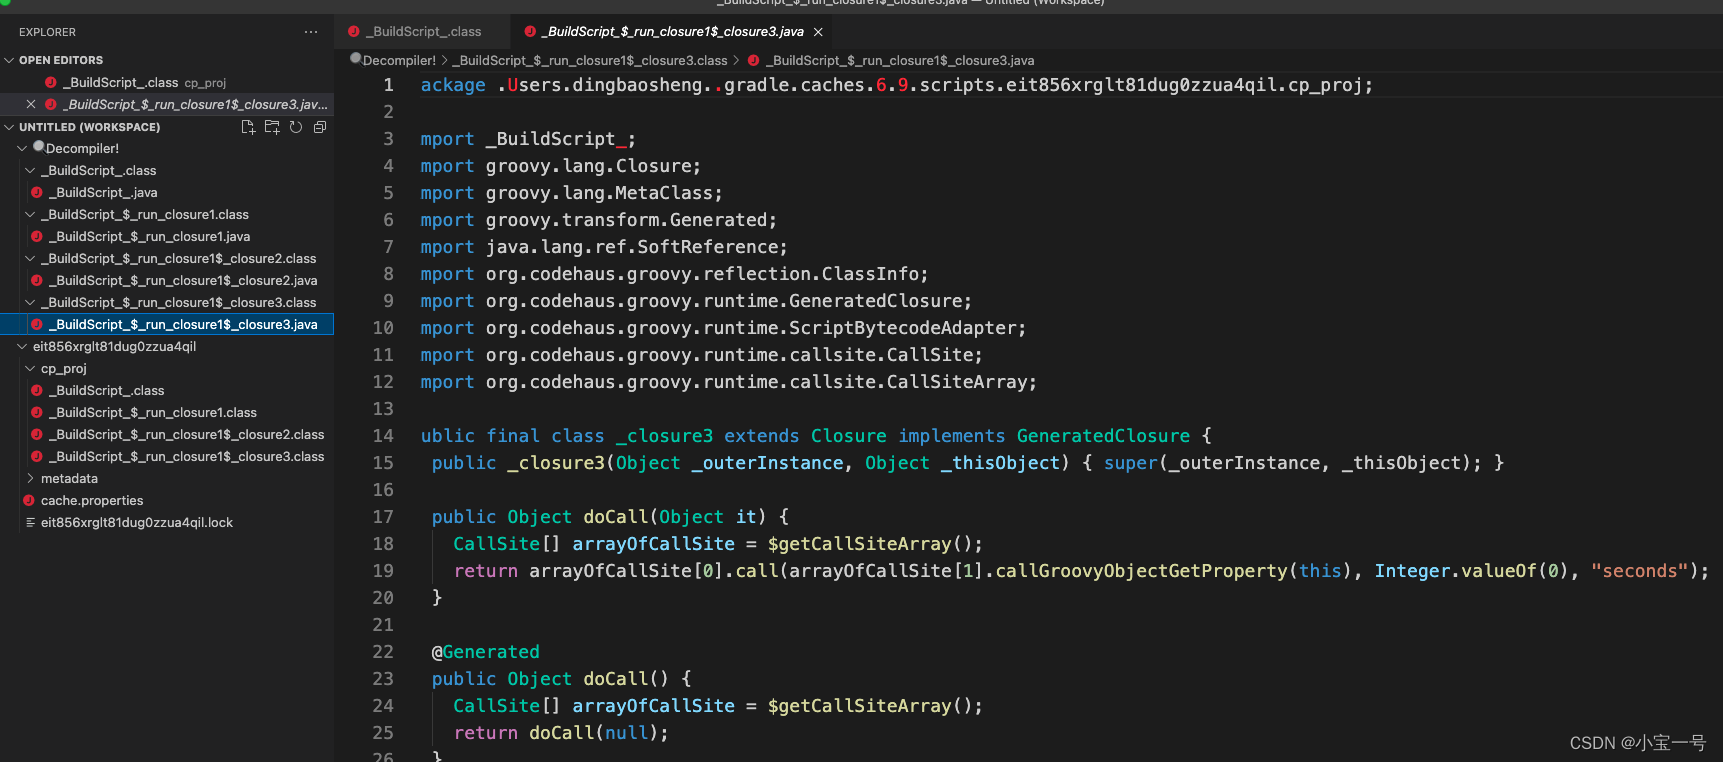Click line number 14 in the gutter
1723x762 pixels.
[x=383, y=436]
